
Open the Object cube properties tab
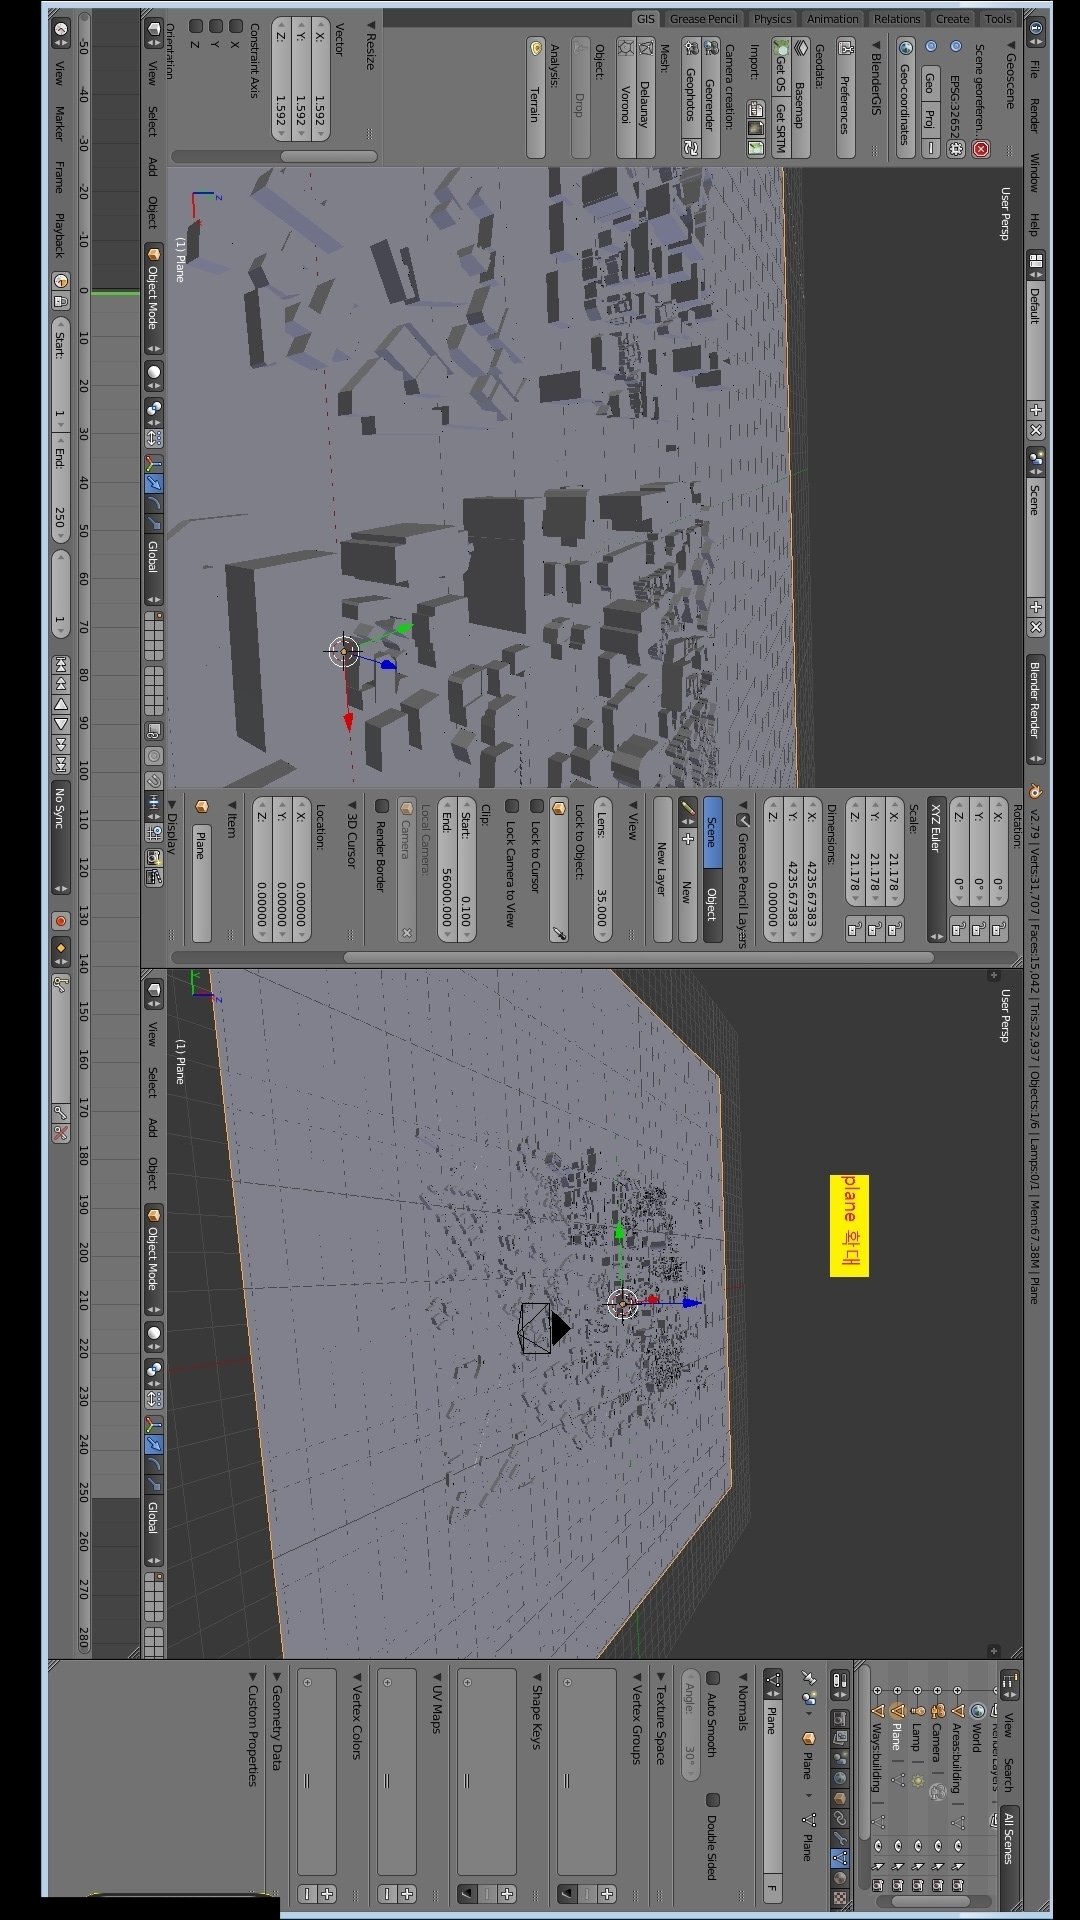click(840, 1797)
